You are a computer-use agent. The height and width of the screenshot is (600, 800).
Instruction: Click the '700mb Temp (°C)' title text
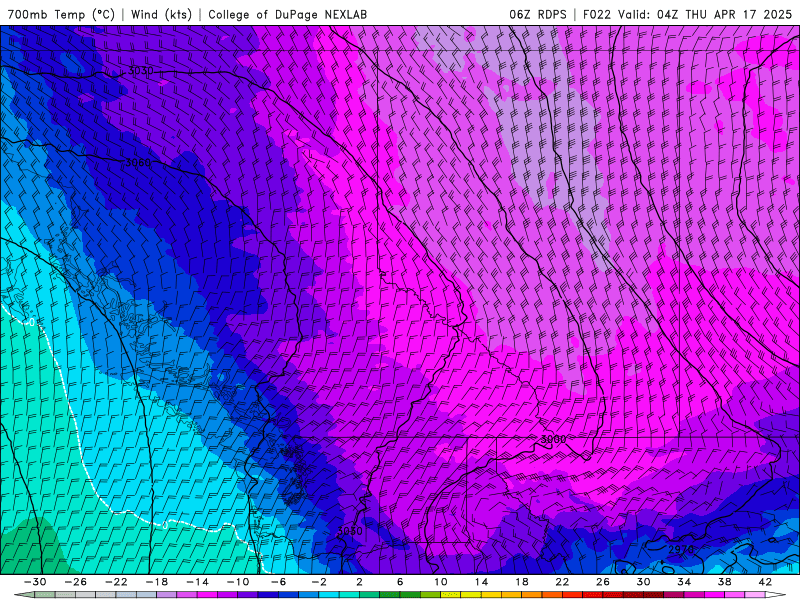coord(61,14)
